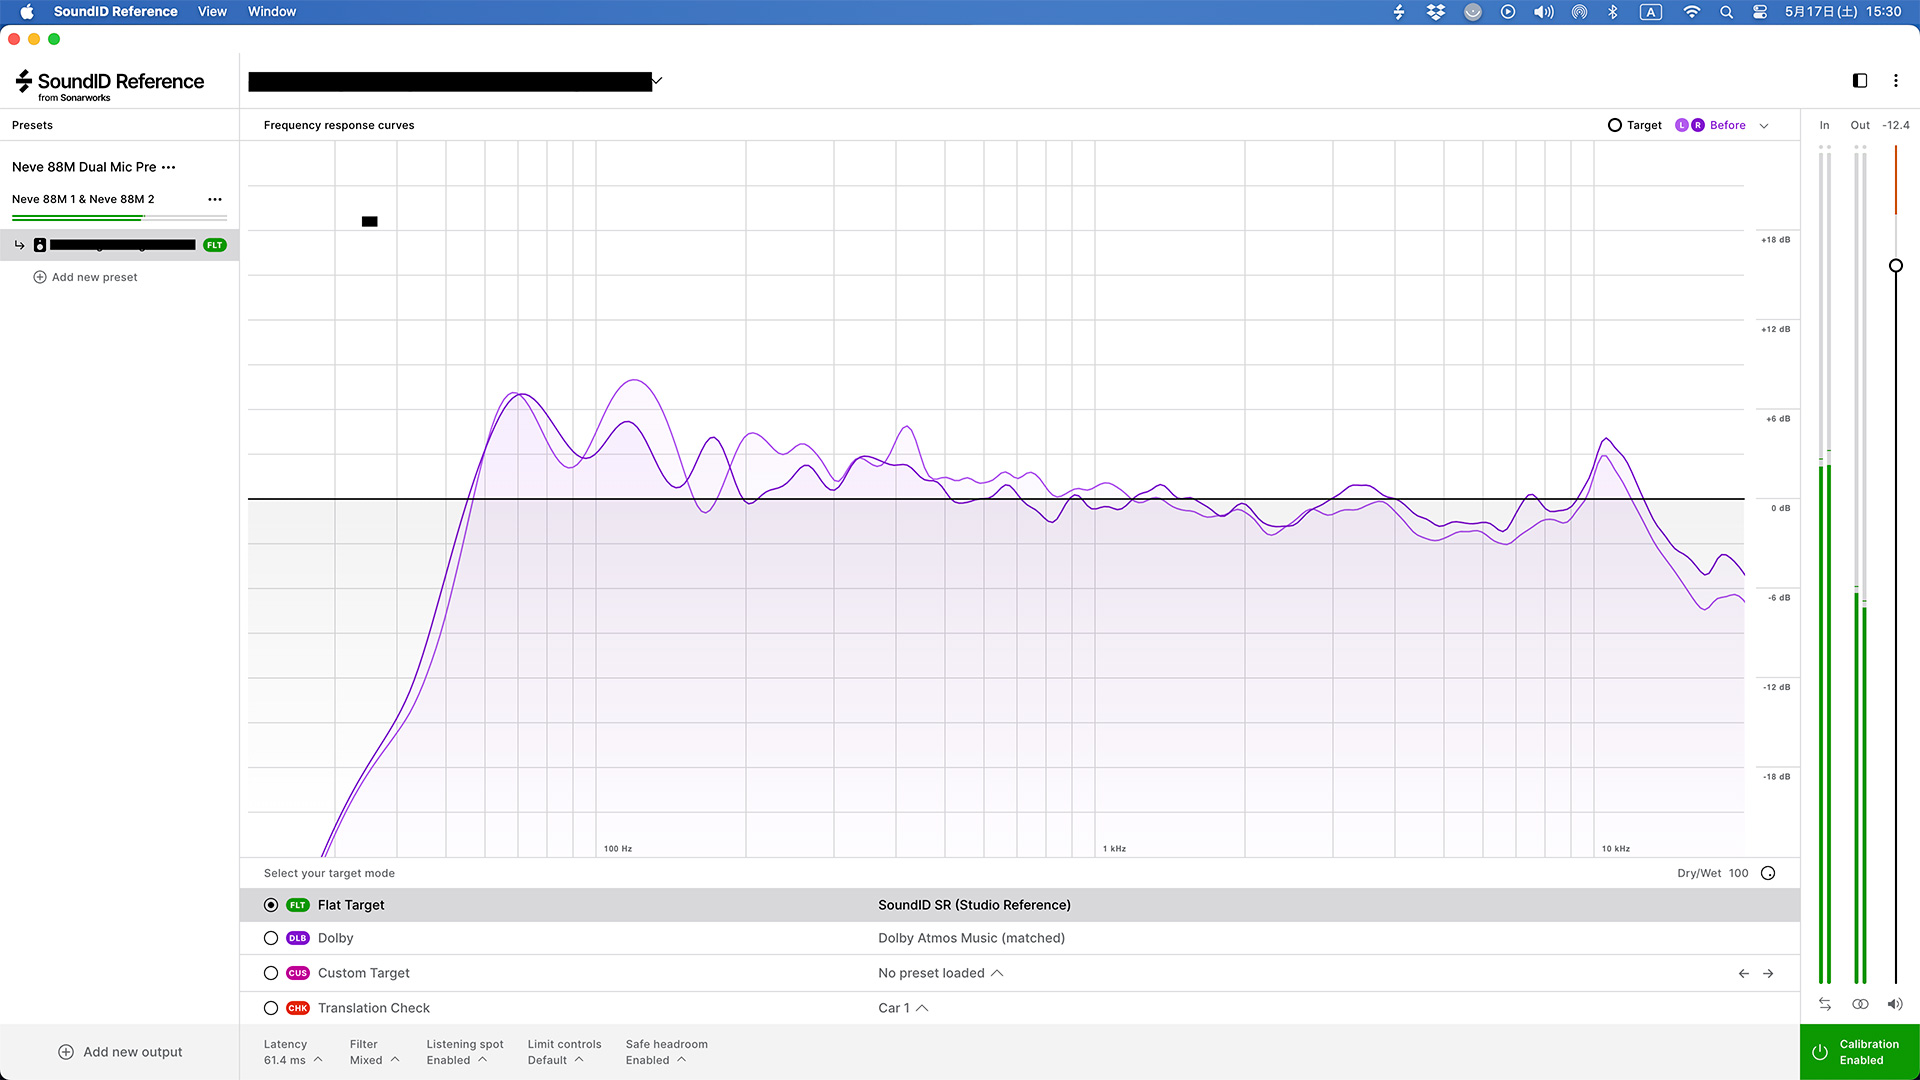The image size is (1920, 1080).
Task: Click the output mute speaker icon
Action: [x=1895, y=1004]
